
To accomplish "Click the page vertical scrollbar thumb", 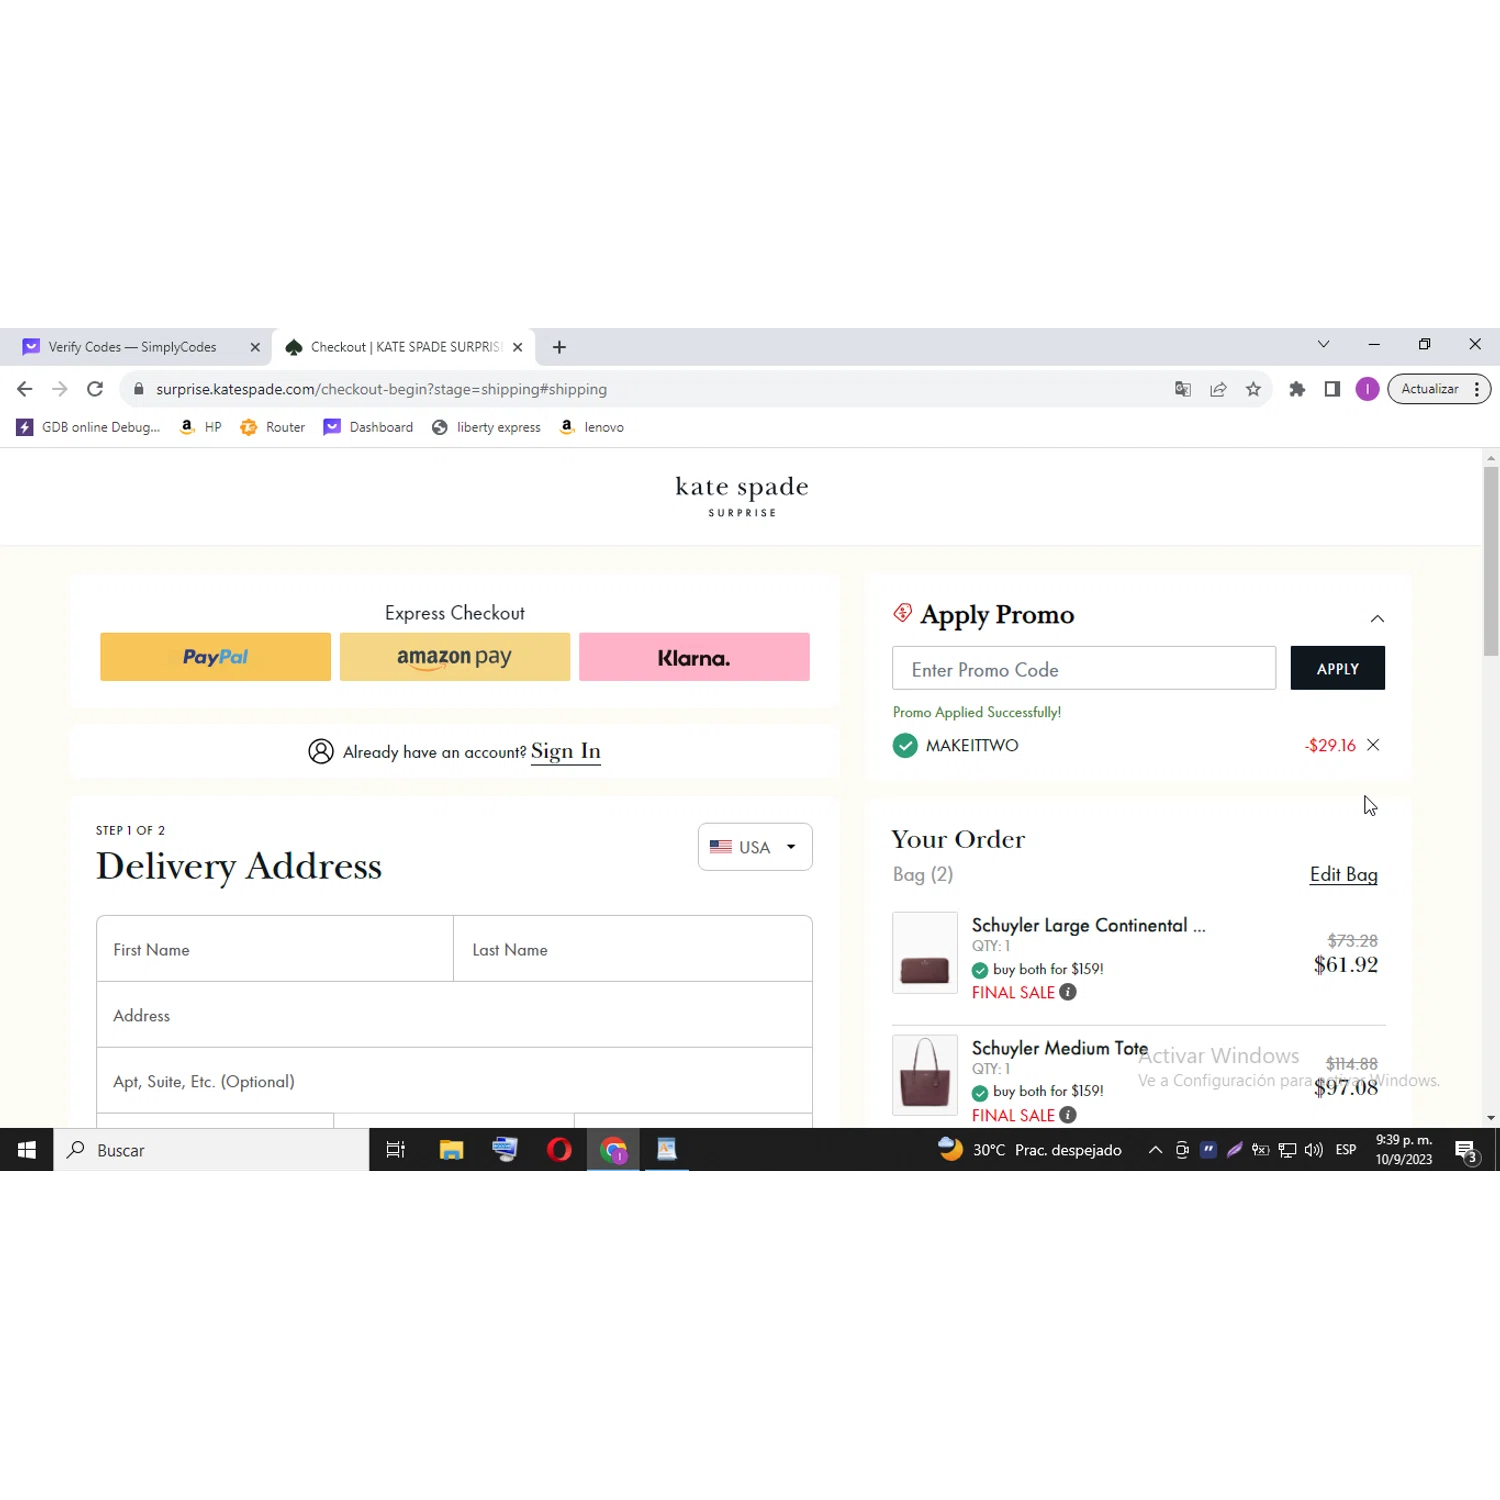I will point(1491,560).
